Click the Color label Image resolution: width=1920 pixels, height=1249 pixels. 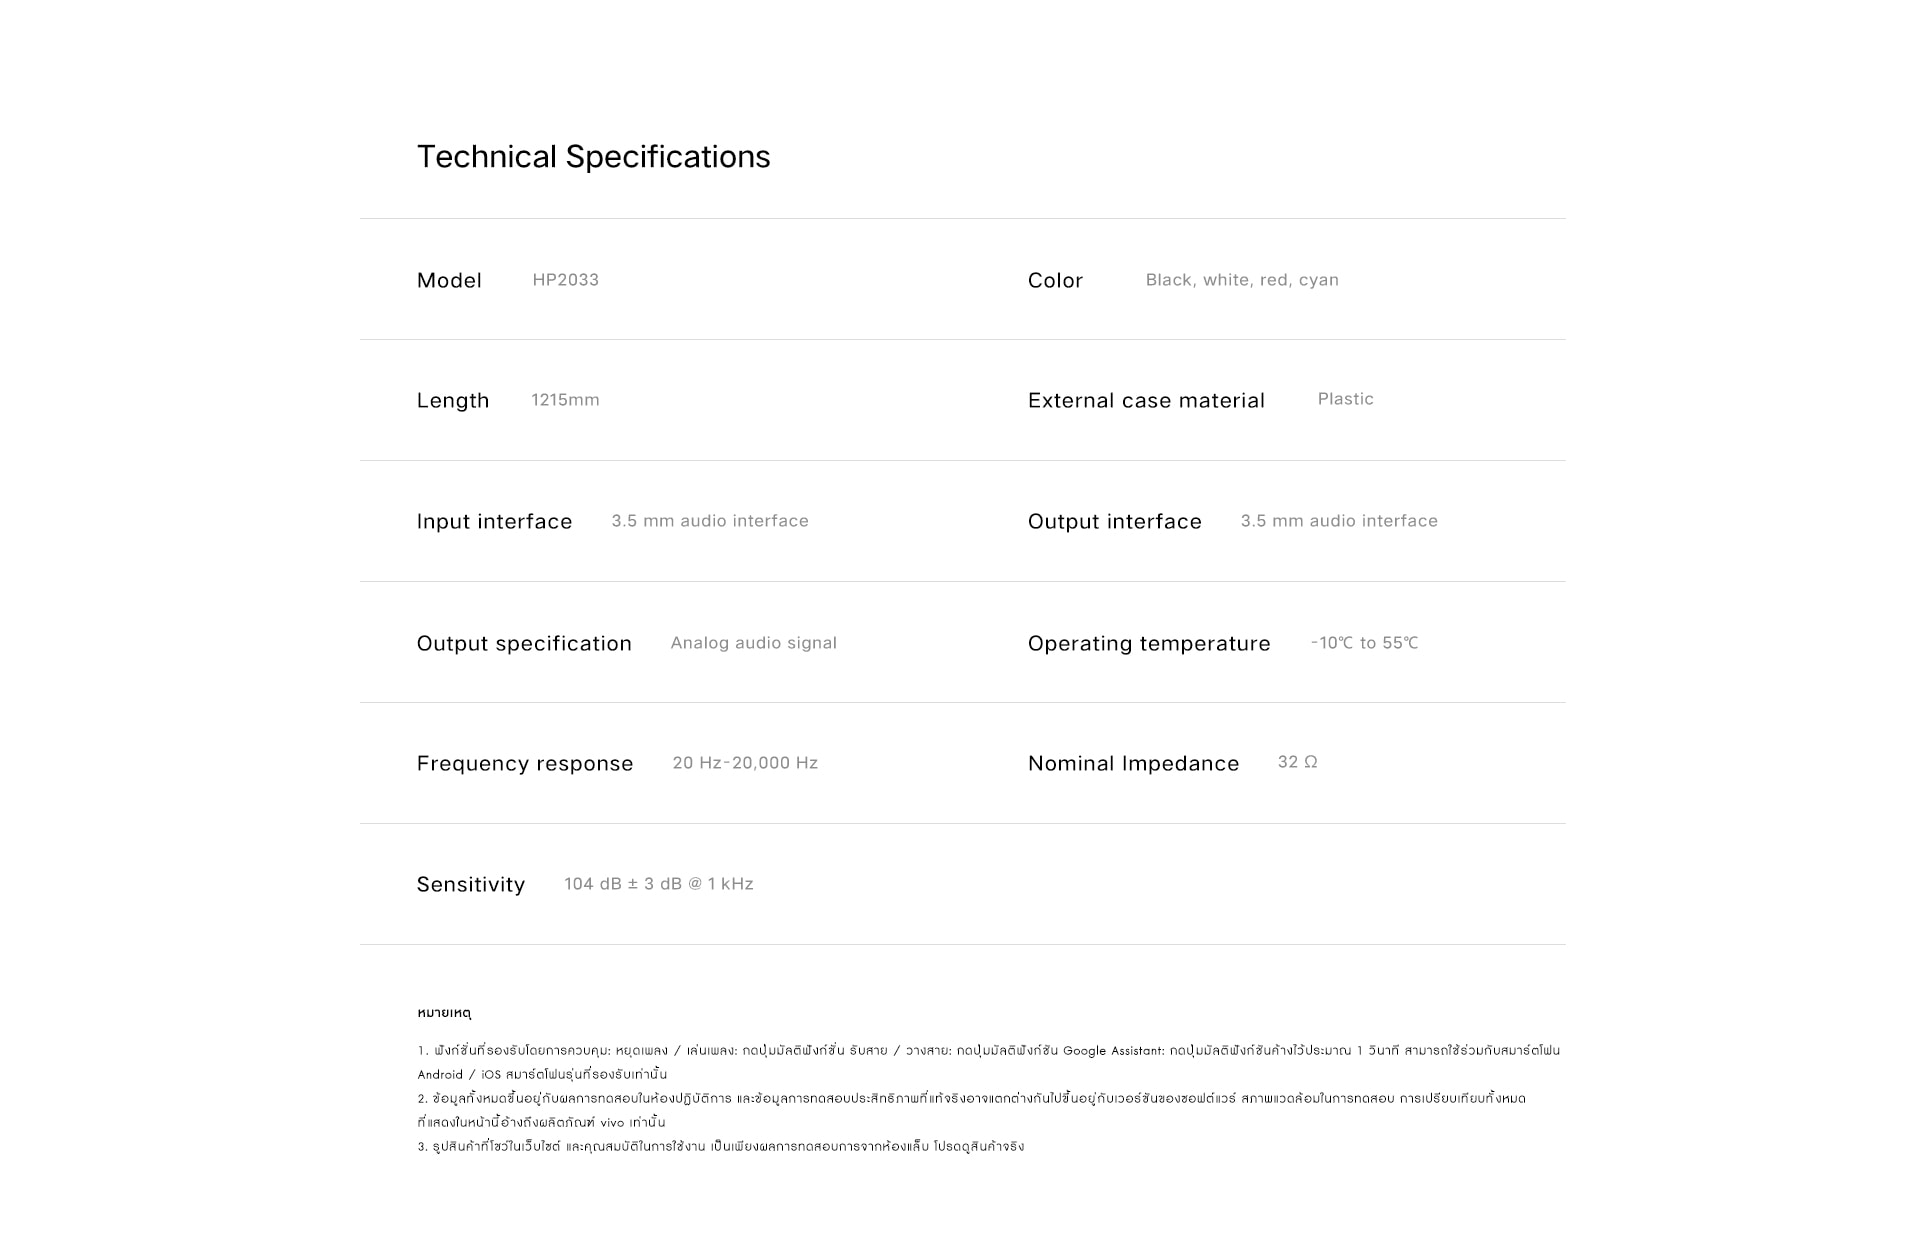click(x=1055, y=281)
